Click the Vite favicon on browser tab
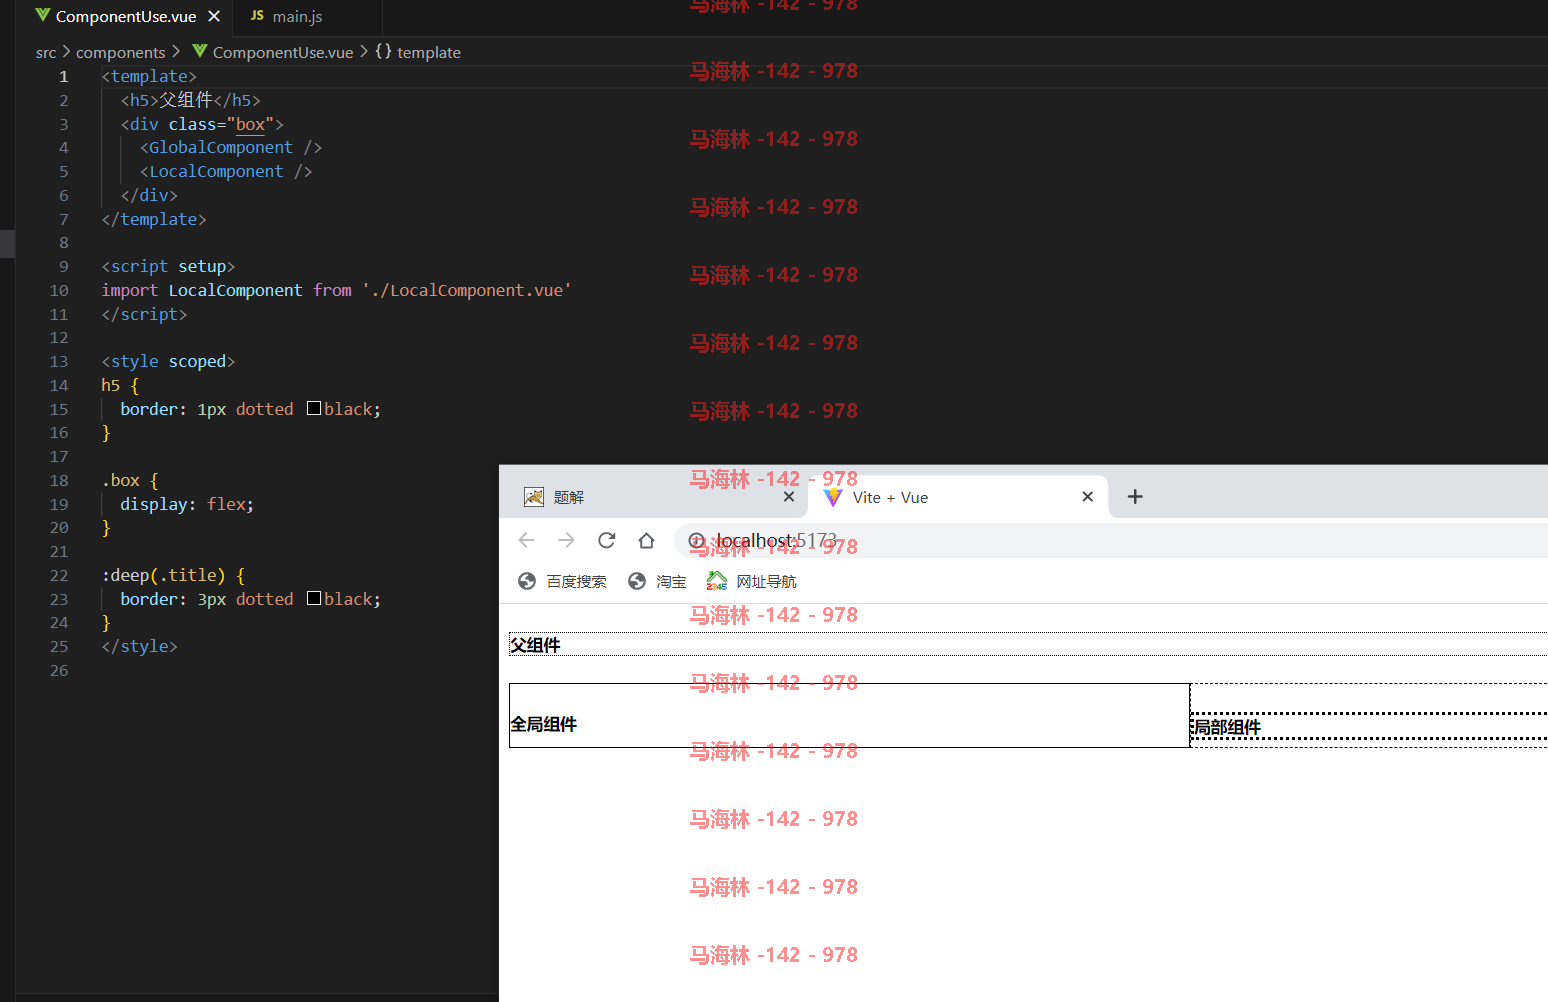This screenshot has height=1002, width=1548. click(x=833, y=497)
